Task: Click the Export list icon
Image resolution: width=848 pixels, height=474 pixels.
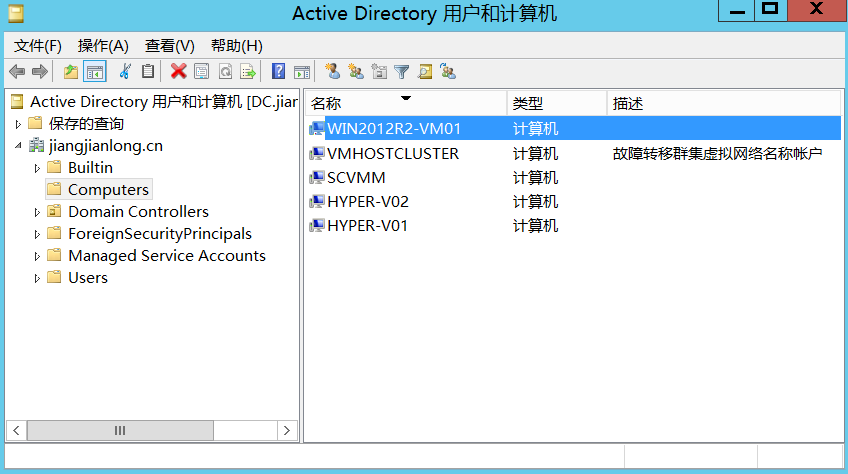Action: click(x=248, y=71)
